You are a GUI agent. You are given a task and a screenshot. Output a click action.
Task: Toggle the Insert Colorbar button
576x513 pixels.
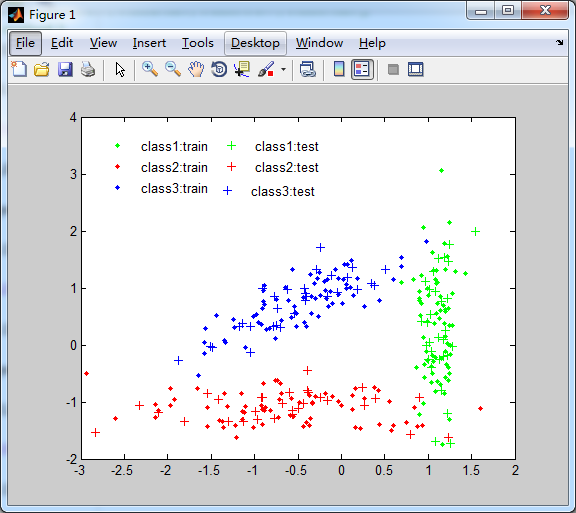pos(339,69)
